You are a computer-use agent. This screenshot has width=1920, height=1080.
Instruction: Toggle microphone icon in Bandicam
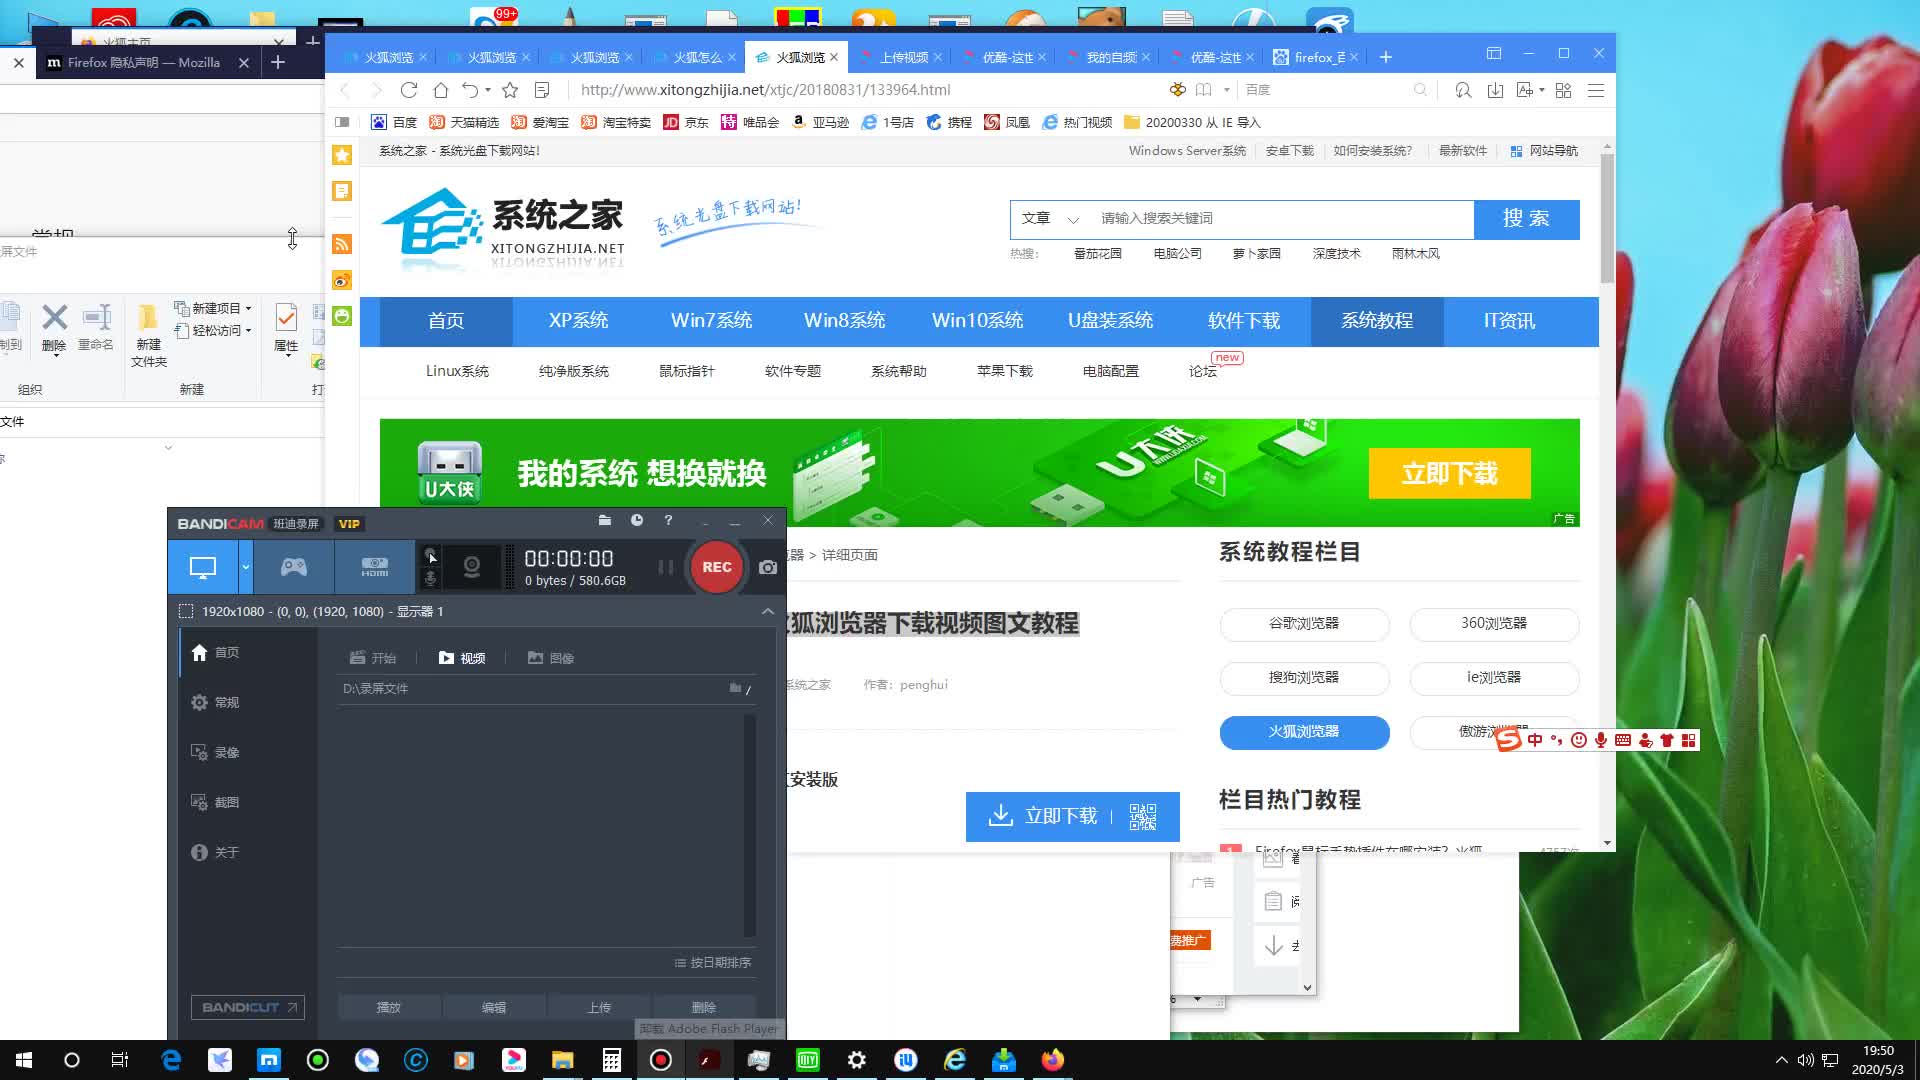click(430, 579)
